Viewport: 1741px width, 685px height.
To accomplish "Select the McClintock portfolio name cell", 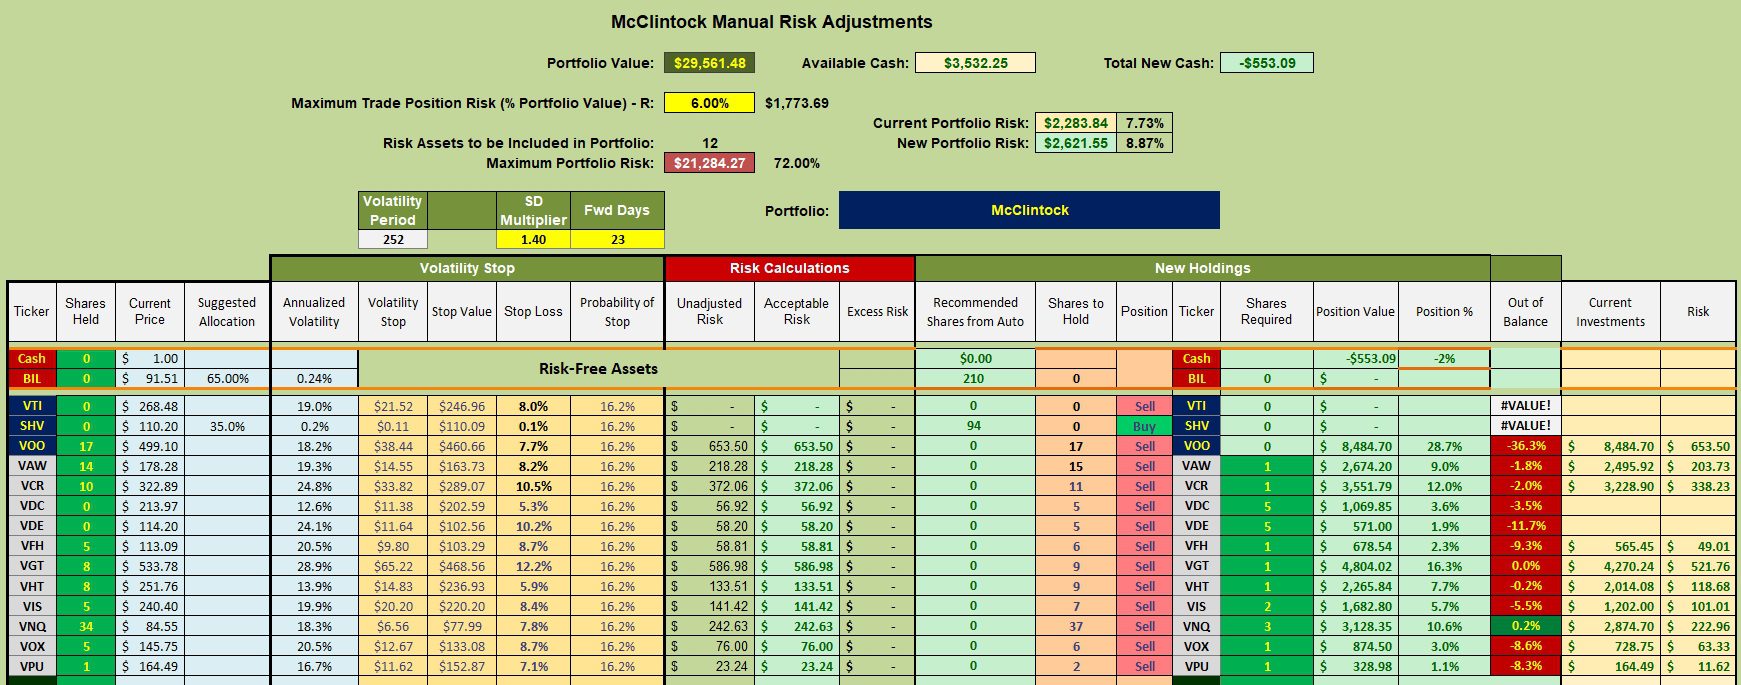I will click(1029, 210).
